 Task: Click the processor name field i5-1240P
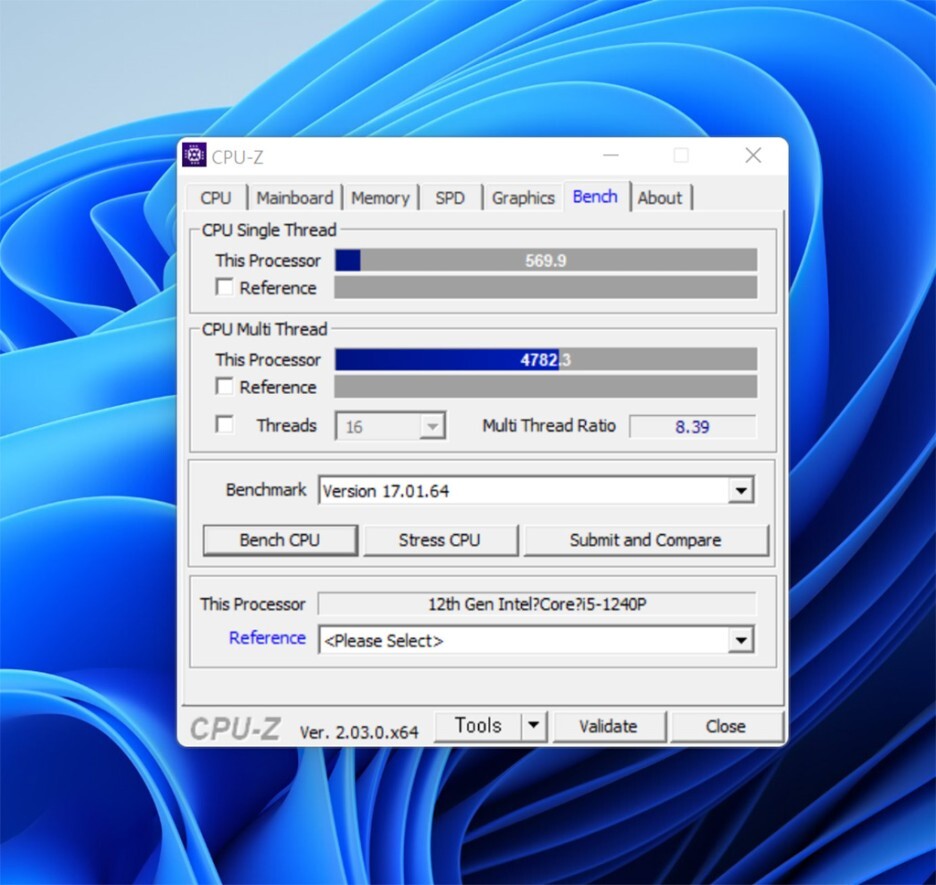tap(537, 604)
